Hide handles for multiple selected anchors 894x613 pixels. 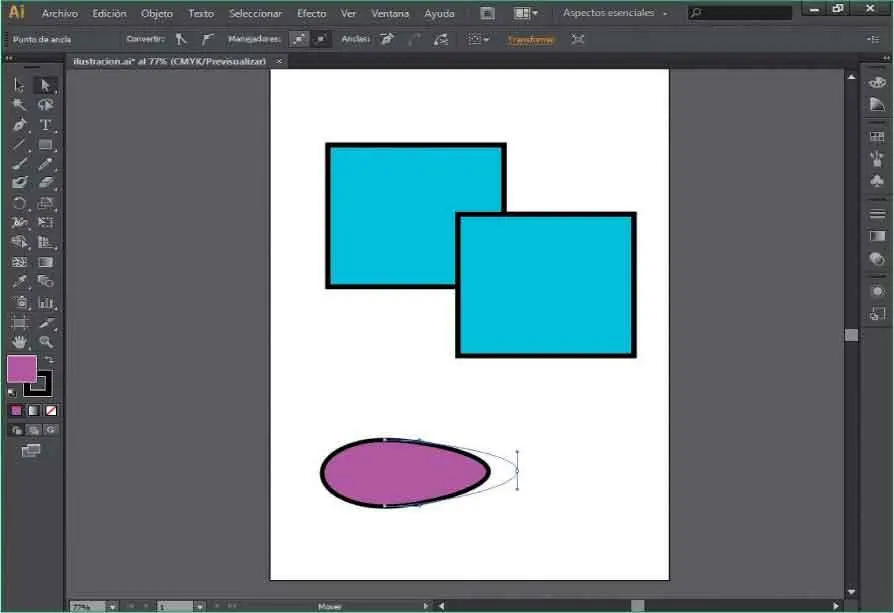click(321, 39)
